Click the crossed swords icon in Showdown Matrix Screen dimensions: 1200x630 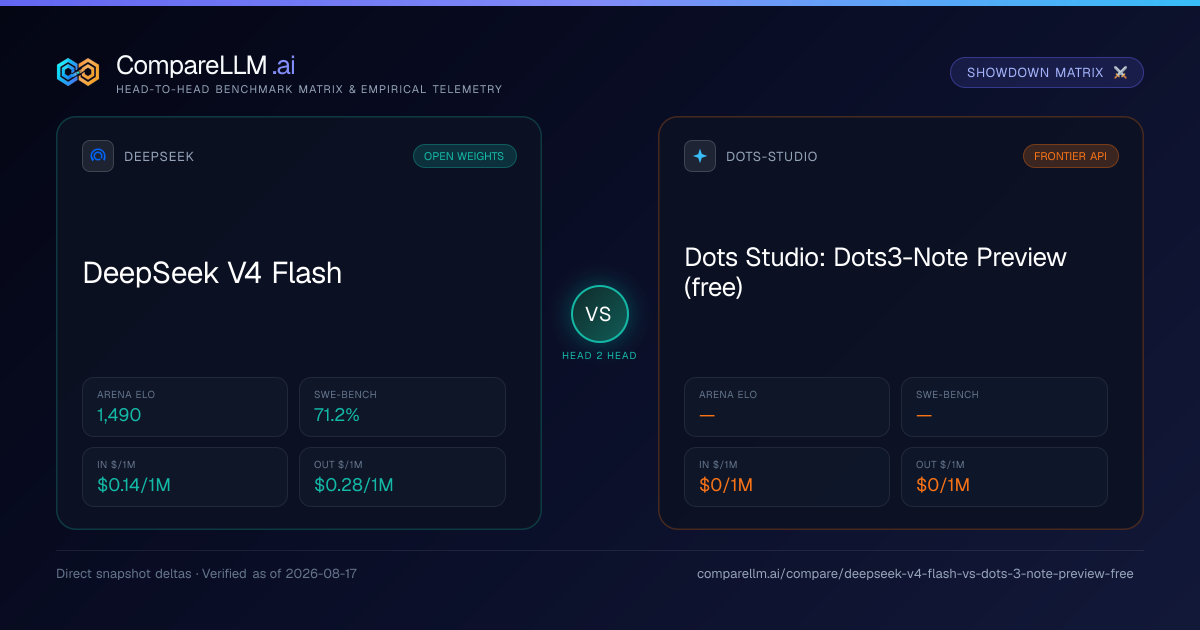(x=1120, y=73)
